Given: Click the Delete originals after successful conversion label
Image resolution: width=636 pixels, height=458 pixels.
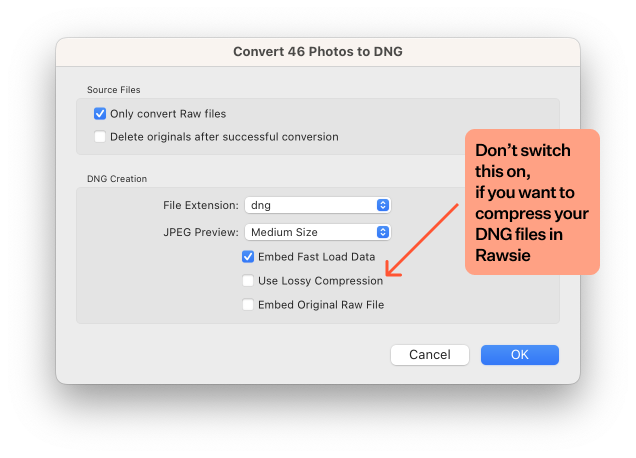Looking at the screenshot, I should point(224,137).
